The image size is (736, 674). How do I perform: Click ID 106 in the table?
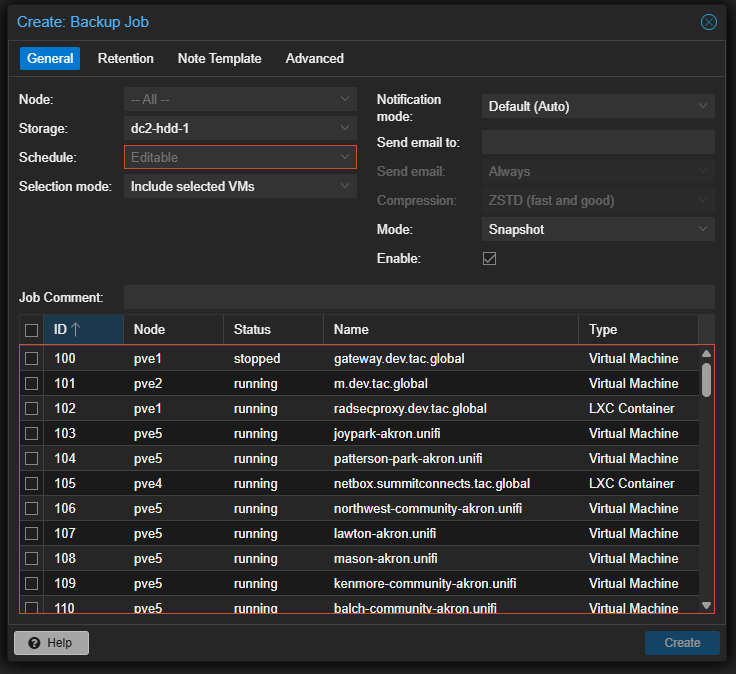(65, 508)
